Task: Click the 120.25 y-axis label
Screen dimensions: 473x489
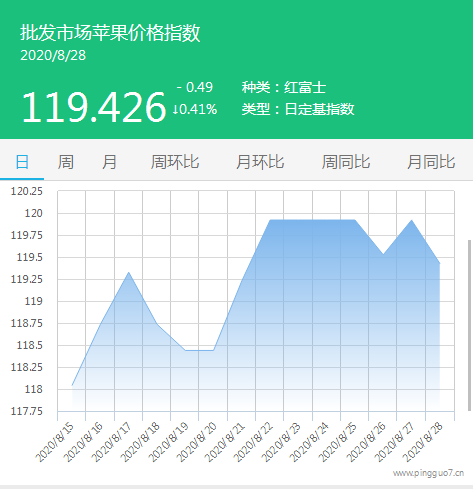Action: click(x=27, y=191)
